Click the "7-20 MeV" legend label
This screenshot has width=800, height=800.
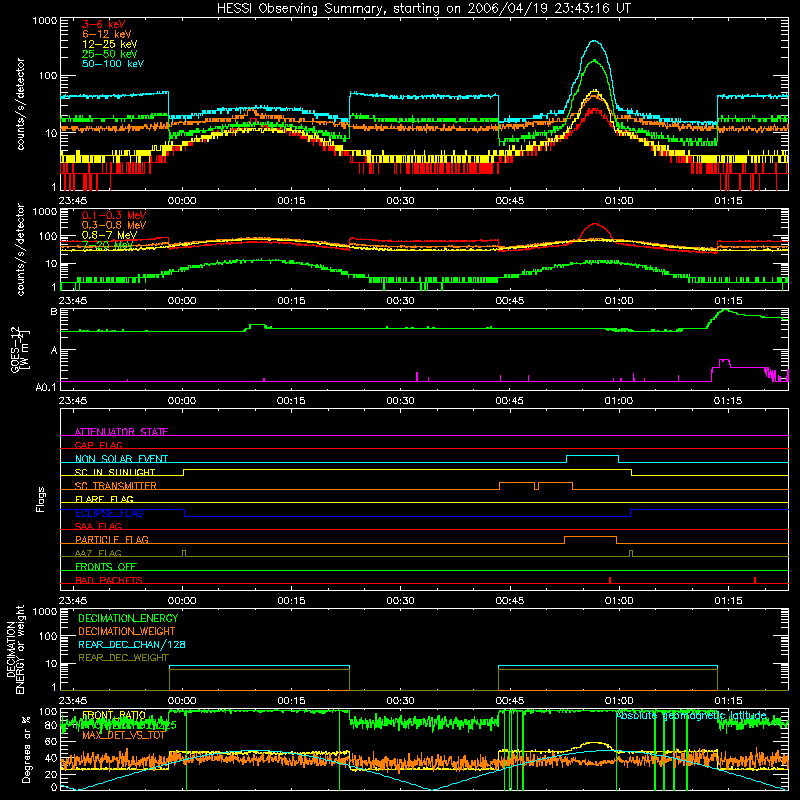coord(107,245)
